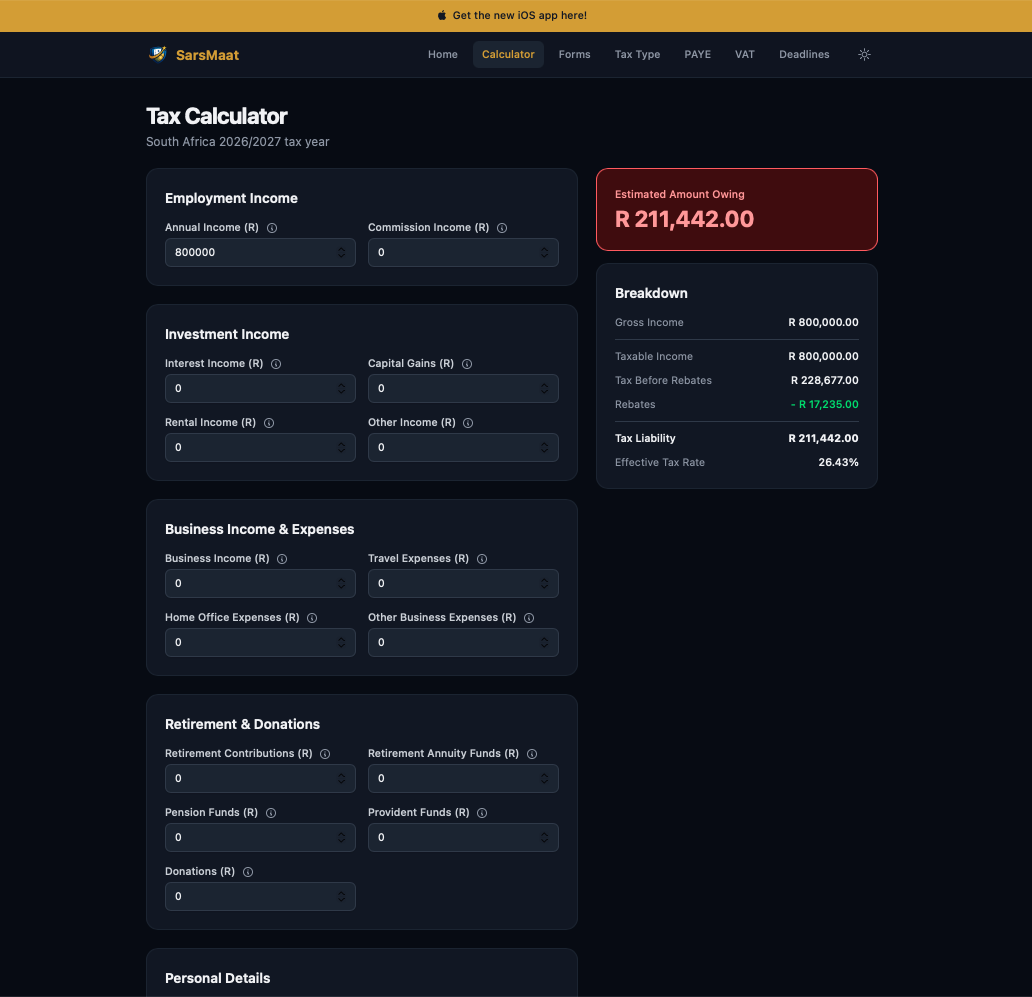The width and height of the screenshot is (1032, 997).
Task: Focus the Rental Income input field
Action: (x=260, y=447)
